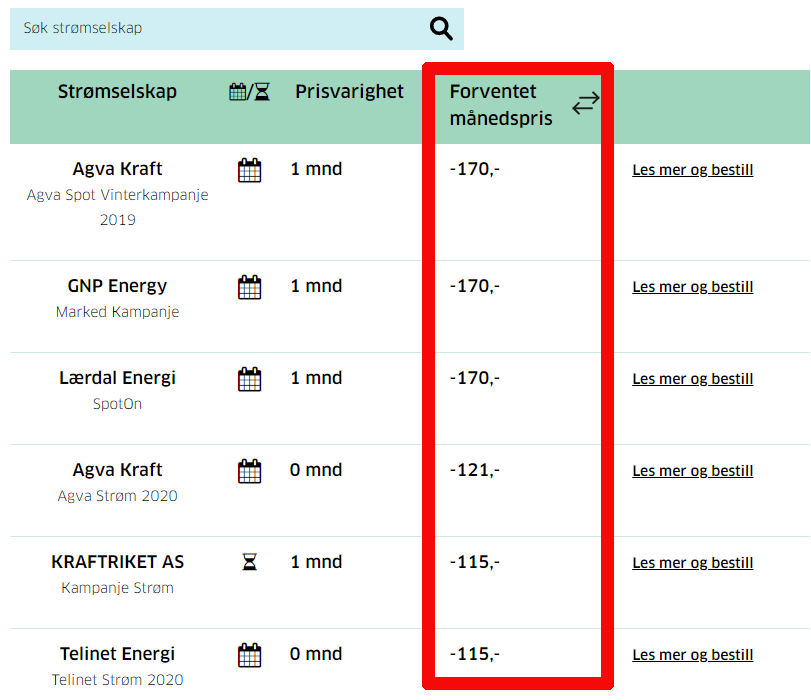Click the Agva Spot Vinterkampanje 2019 product name
Image resolution: width=811 pixels, height=700 pixels.
(117, 207)
